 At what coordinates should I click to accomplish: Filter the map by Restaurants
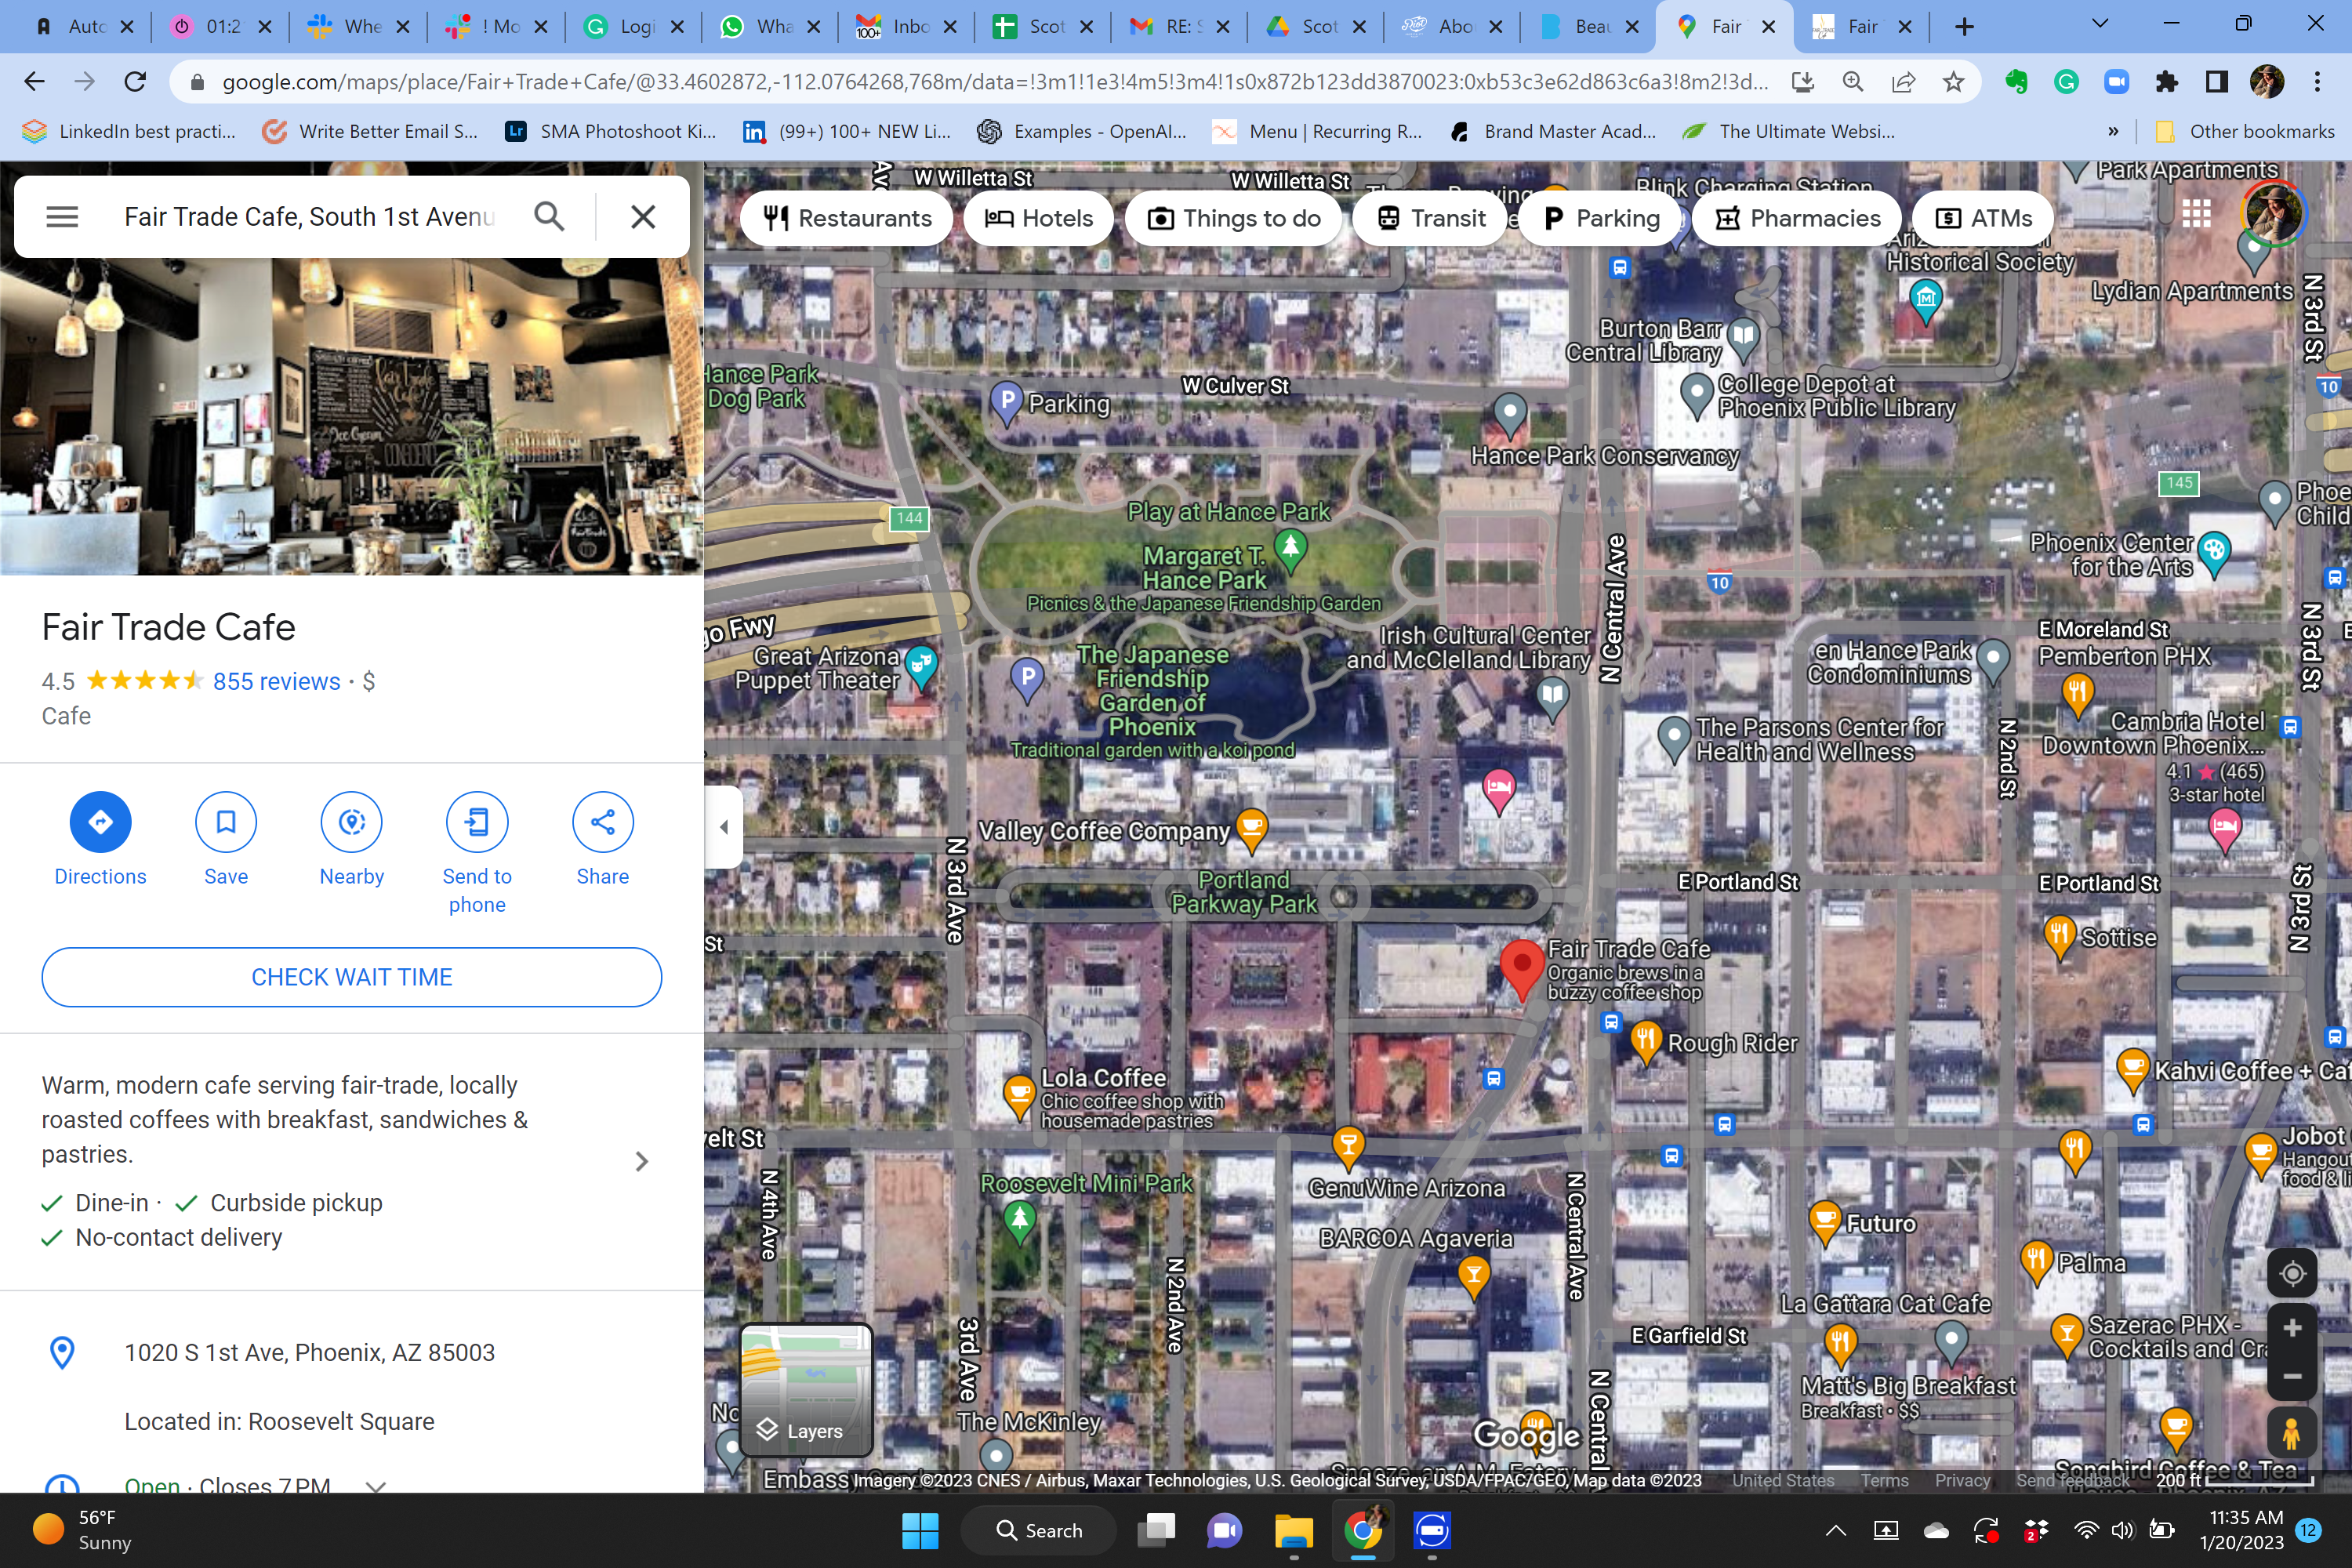[x=846, y=218]
